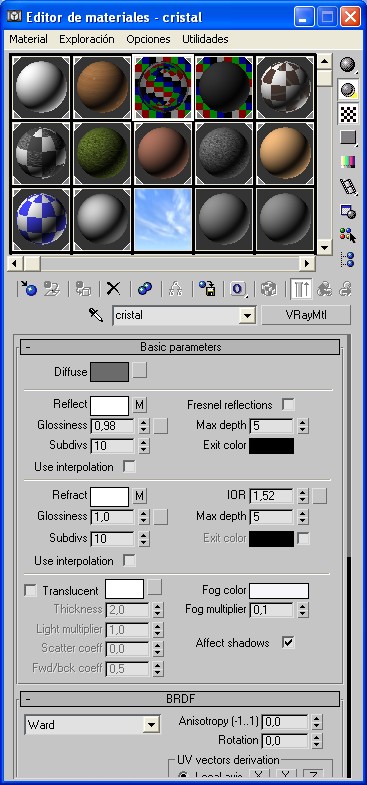367x785 pixels.
Task: Click the Make Unique icon
Action: (x=176, y=289)
